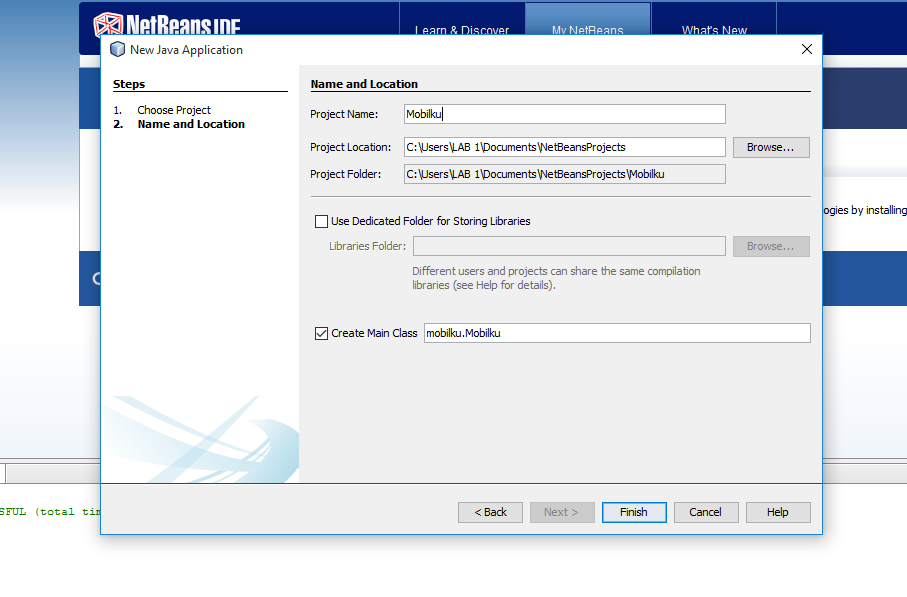
Task: Click the Libraries Folder field
Action: [569, 246]
